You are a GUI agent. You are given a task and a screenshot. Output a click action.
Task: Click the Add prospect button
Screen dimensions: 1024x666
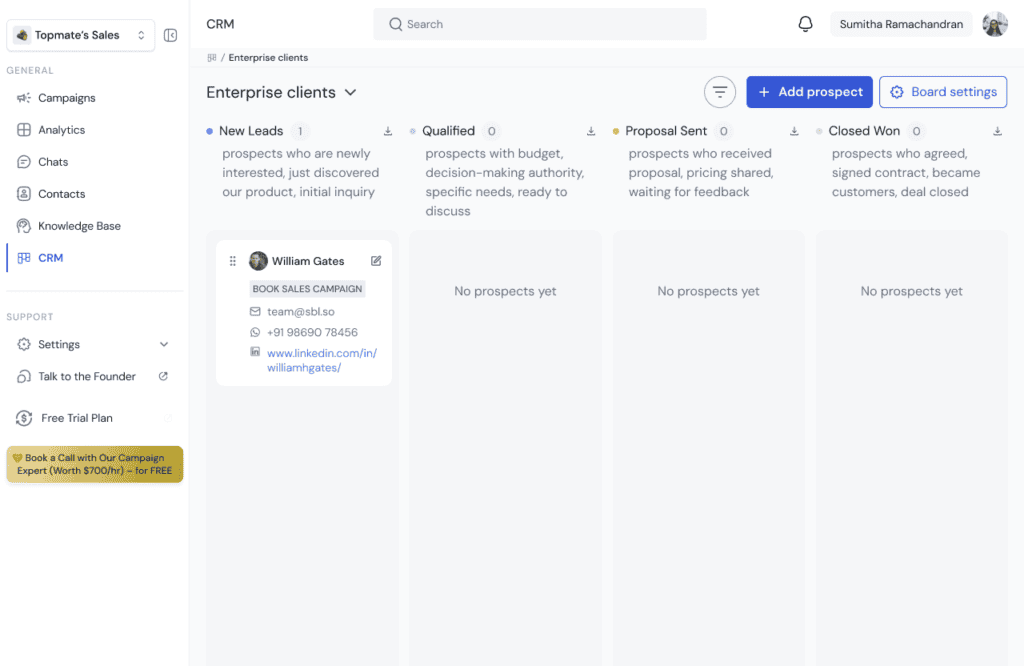pos(809,92)
